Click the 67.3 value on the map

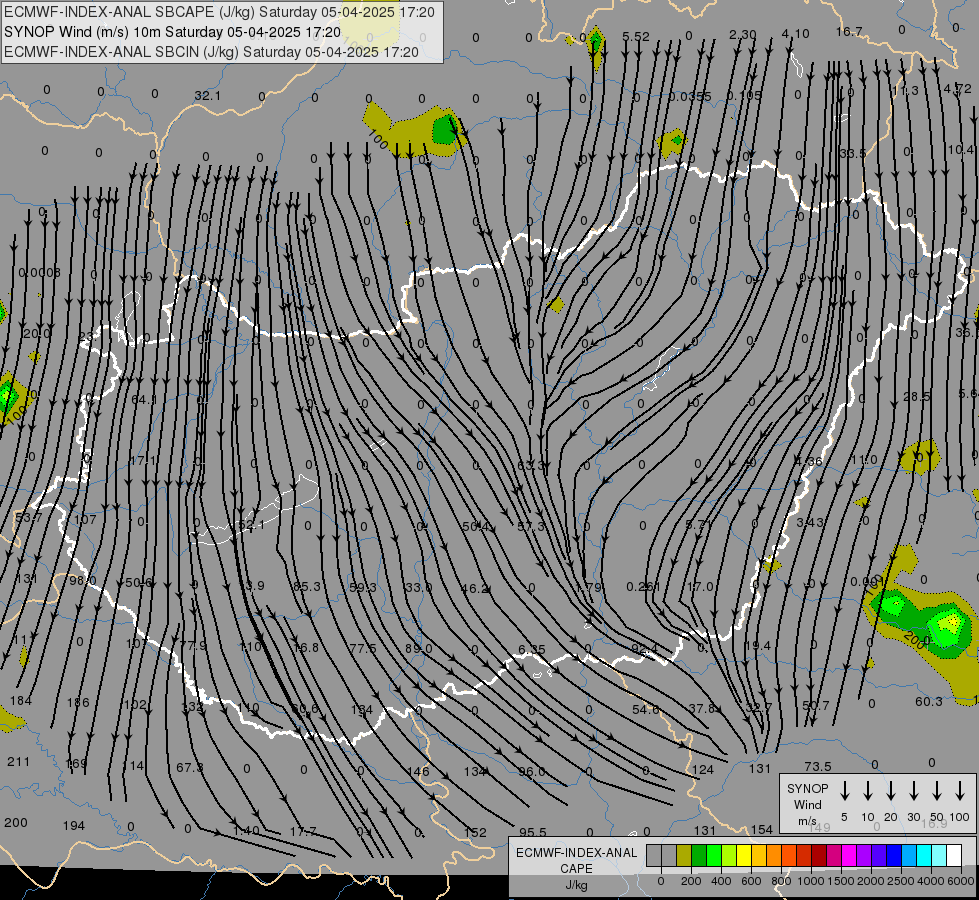(x=189, y=767)
